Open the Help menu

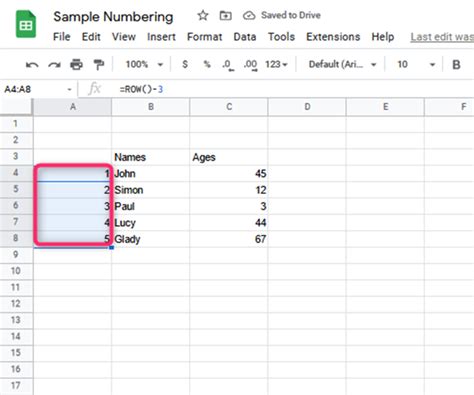tap(383, 37)
